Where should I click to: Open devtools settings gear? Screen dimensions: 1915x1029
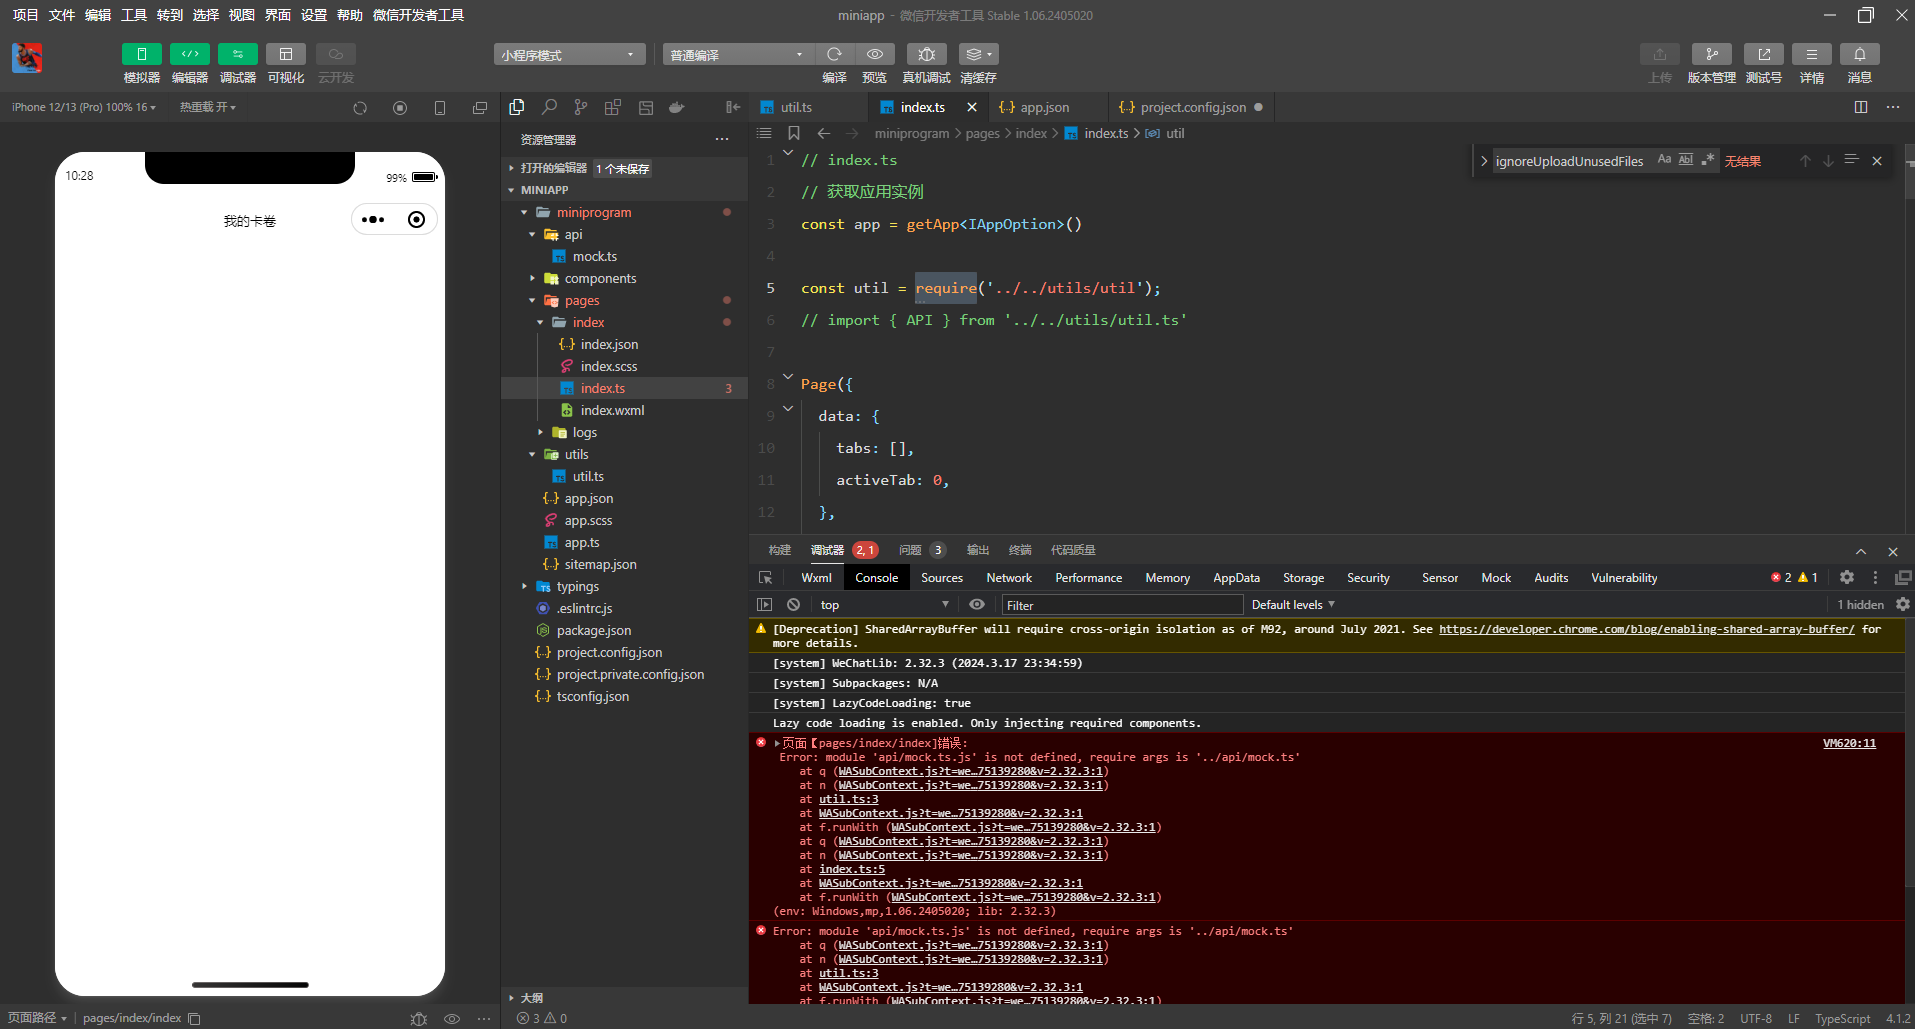coord(1847,577)
